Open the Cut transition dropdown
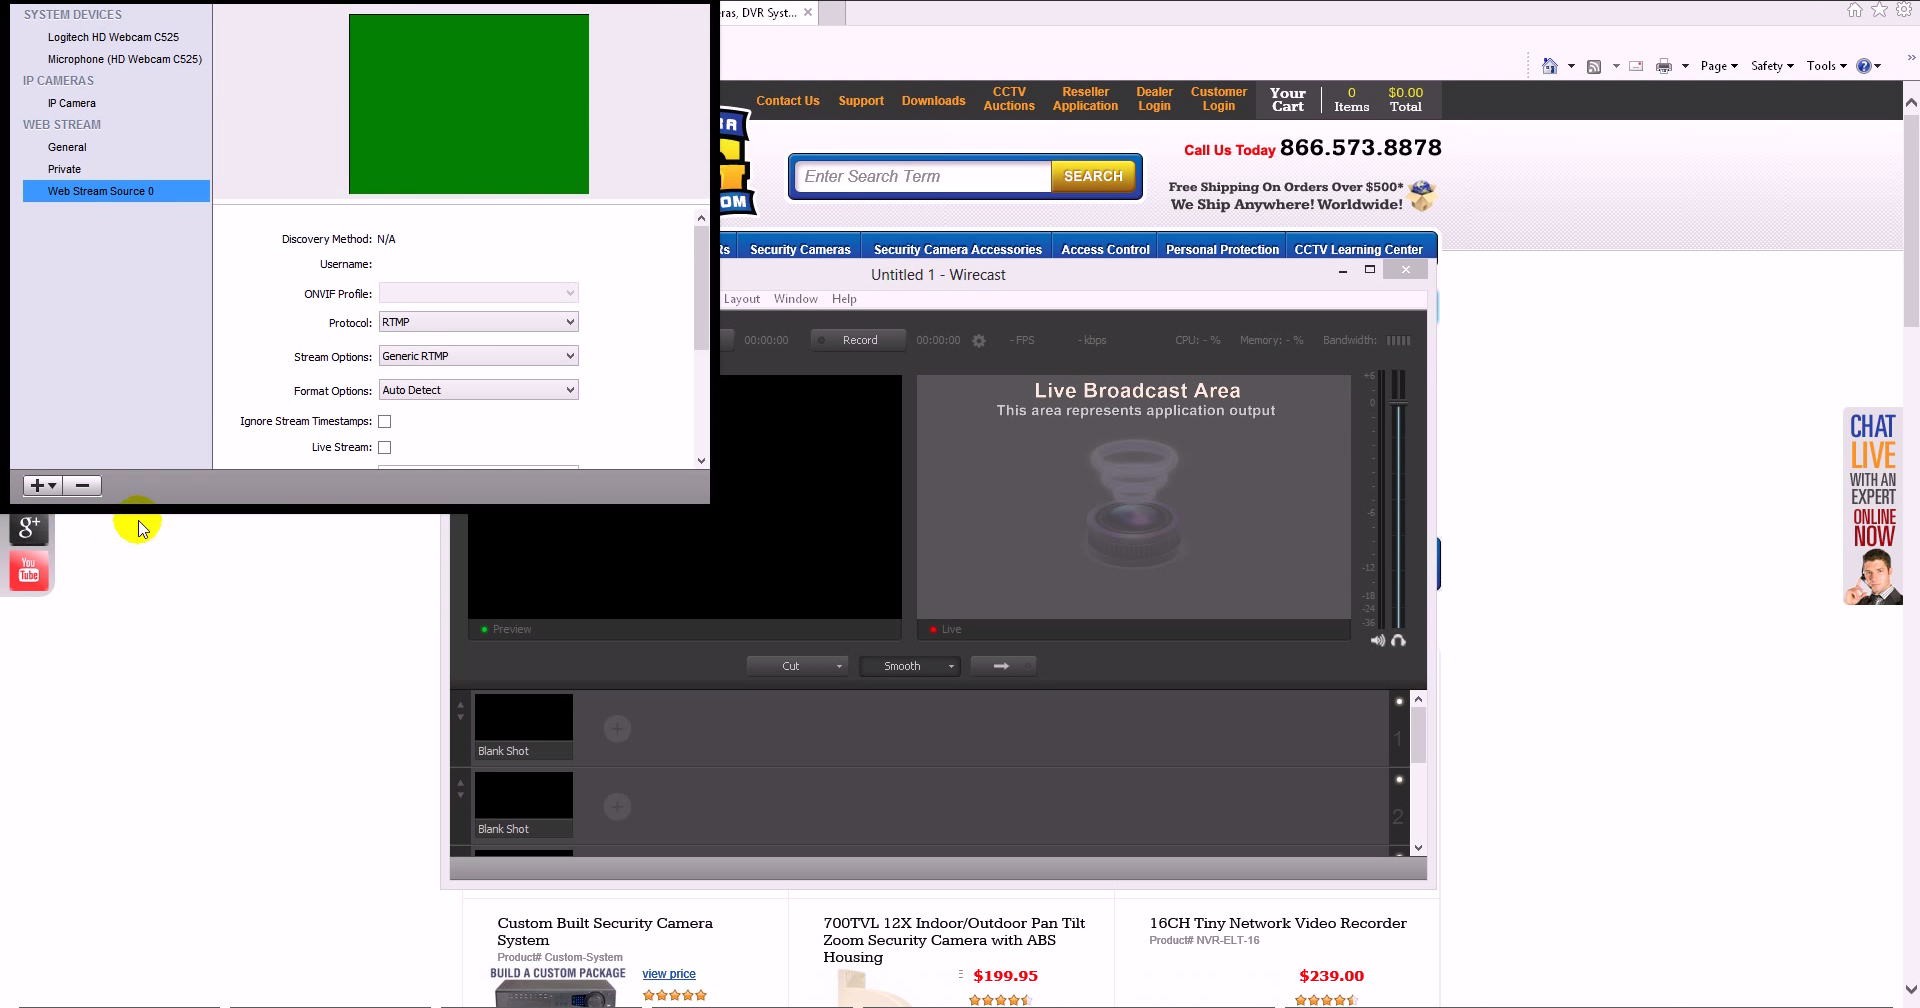This screenshot has width=1920, height=1008. click(797, 666)
